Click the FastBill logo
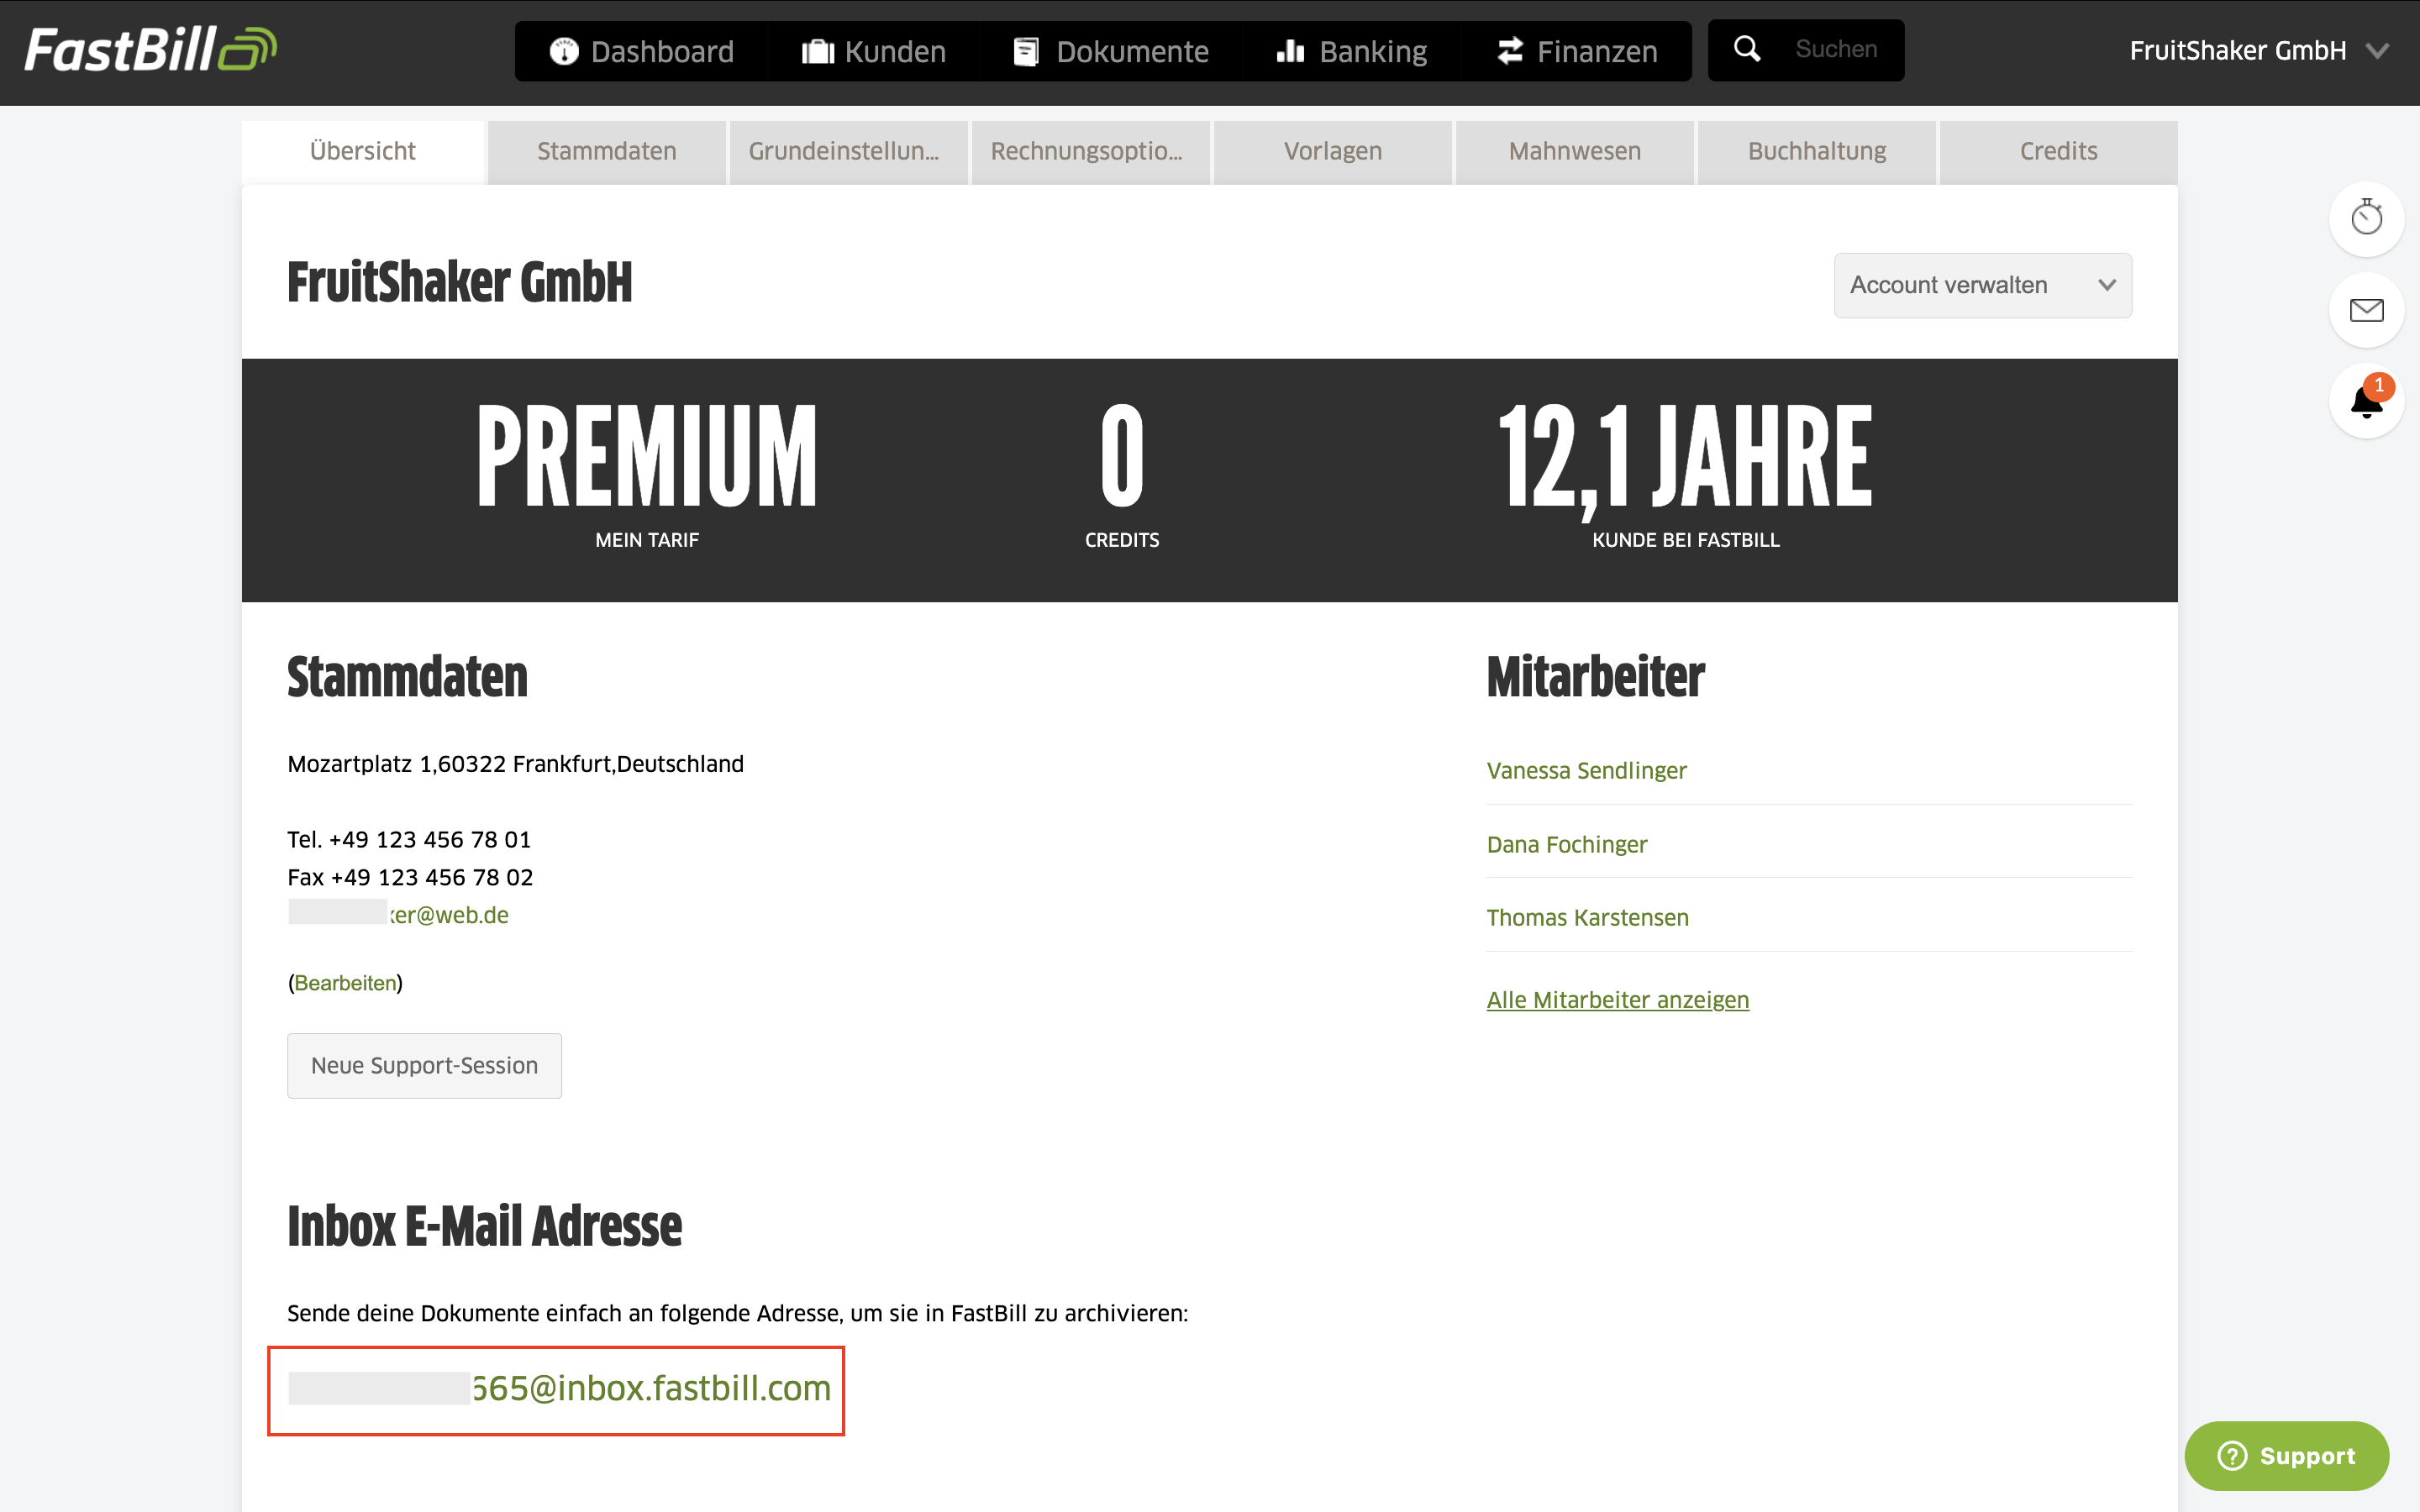Image resolution: width=2420 pixels, height=1512 pixels. click(x=150, y=49)
